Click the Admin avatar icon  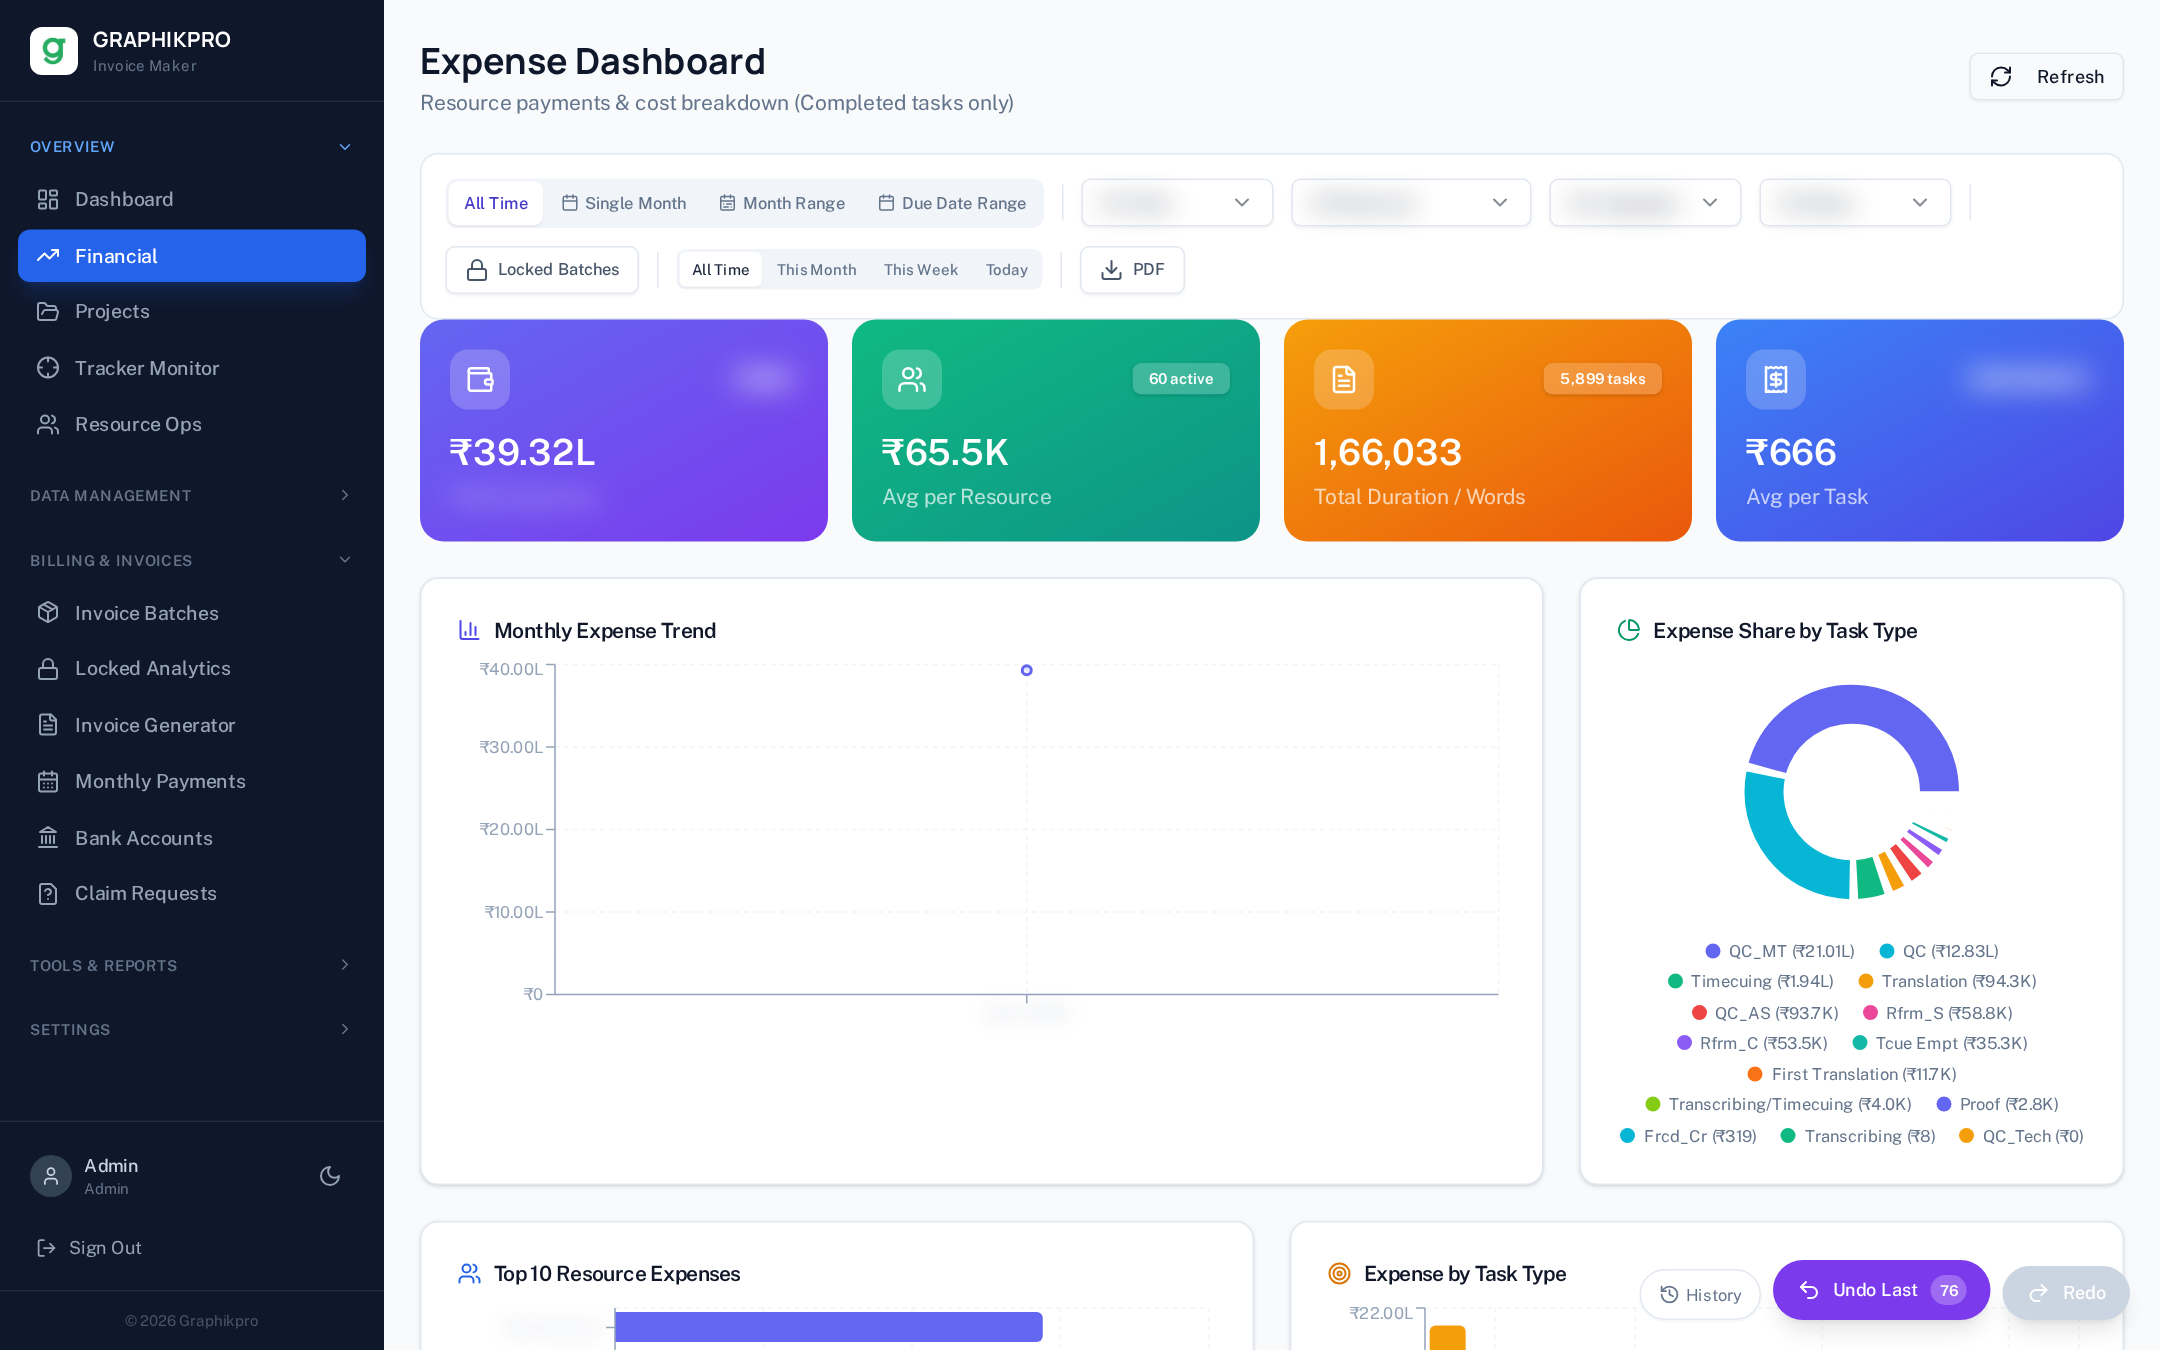click(51, 1176)
